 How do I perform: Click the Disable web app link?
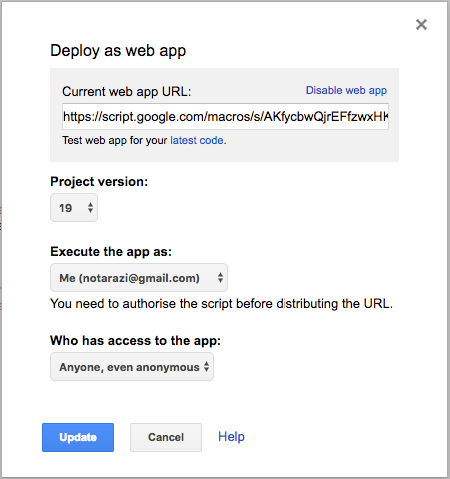346,90
